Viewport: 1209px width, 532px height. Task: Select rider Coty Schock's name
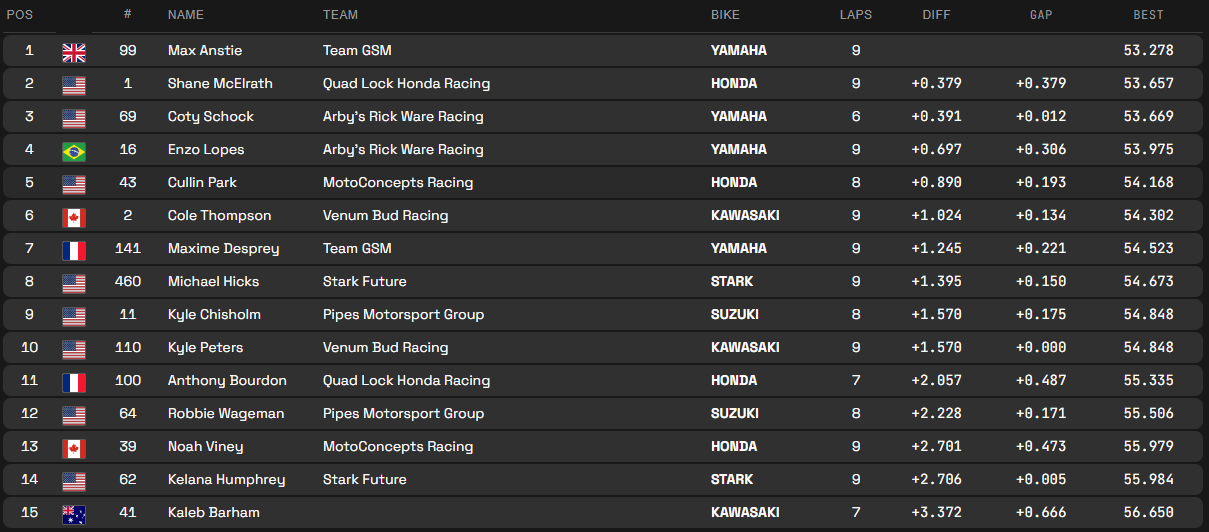tap(211, 116)
